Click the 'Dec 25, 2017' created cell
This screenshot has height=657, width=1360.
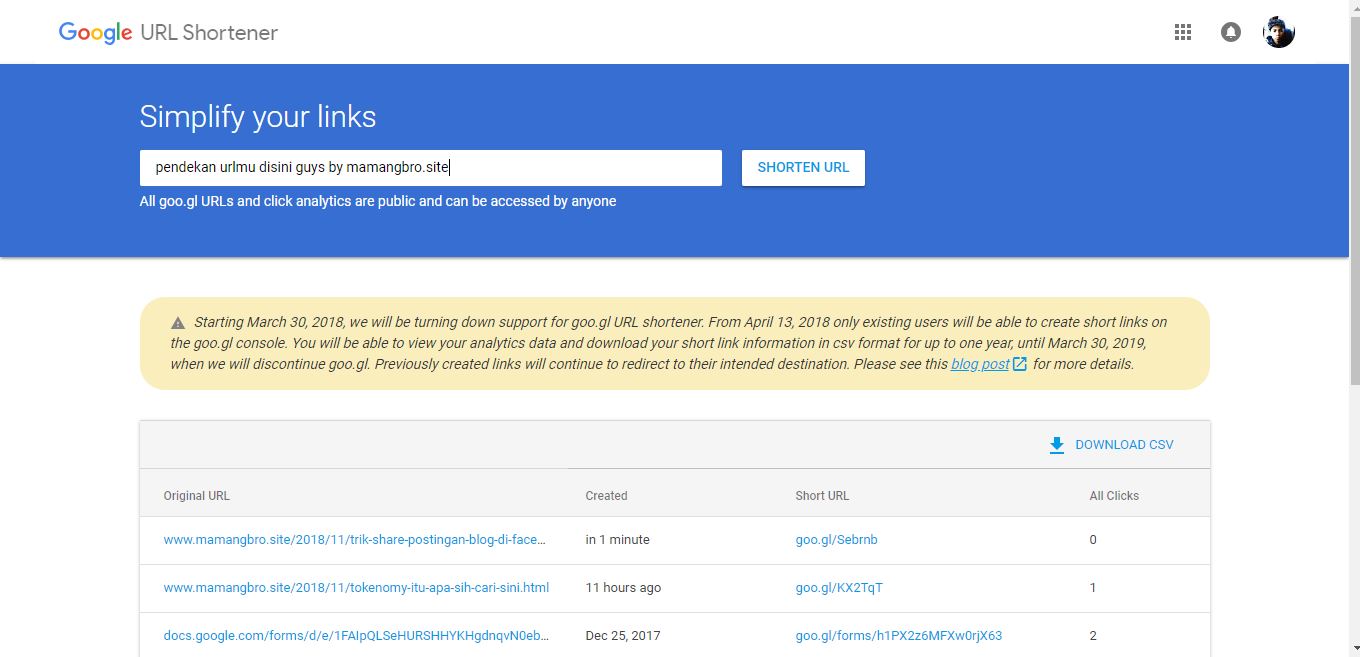(623, 635)
